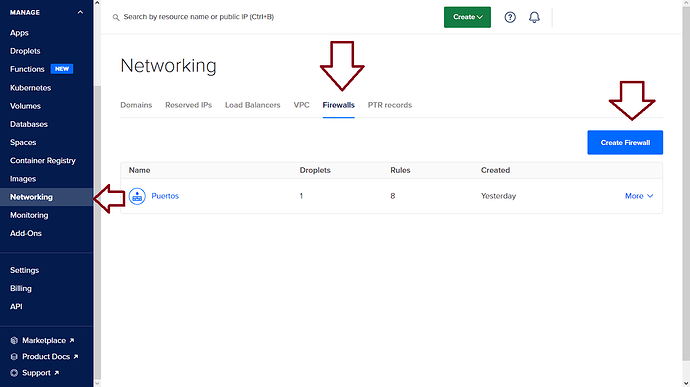Viewport: 690px width, 387px height.
Task: Click the Rules column header
Action: coord(400,170)
